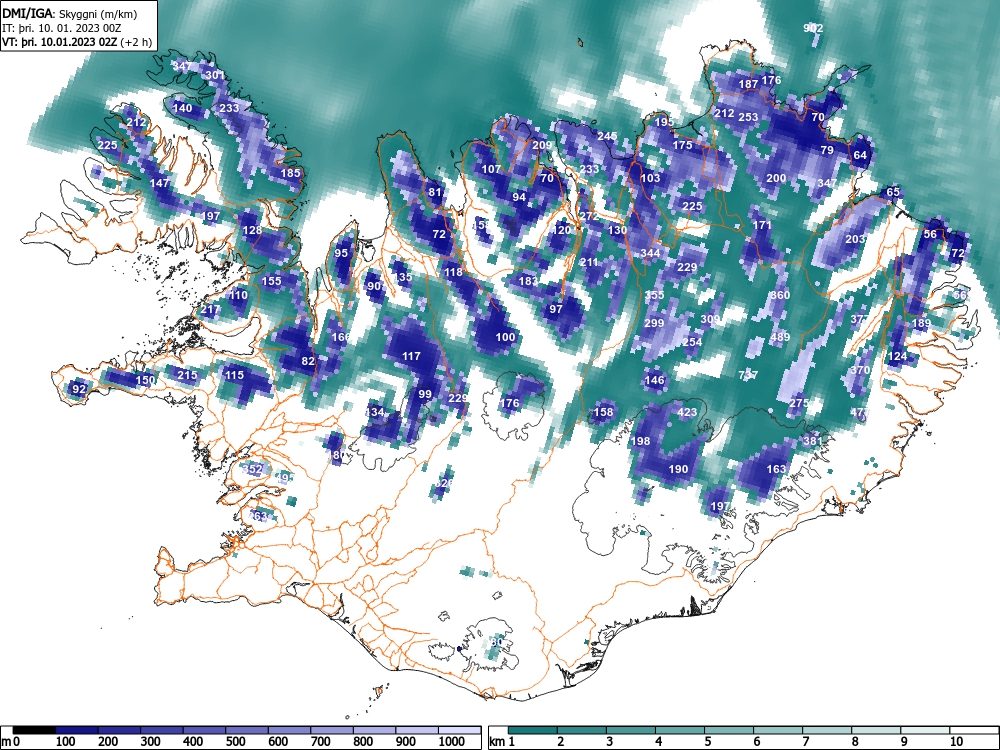Click the DMI/IGA Skyggni (m/km) title
Viewport: 1000px width, 750px height.
[x=70, y=13]
